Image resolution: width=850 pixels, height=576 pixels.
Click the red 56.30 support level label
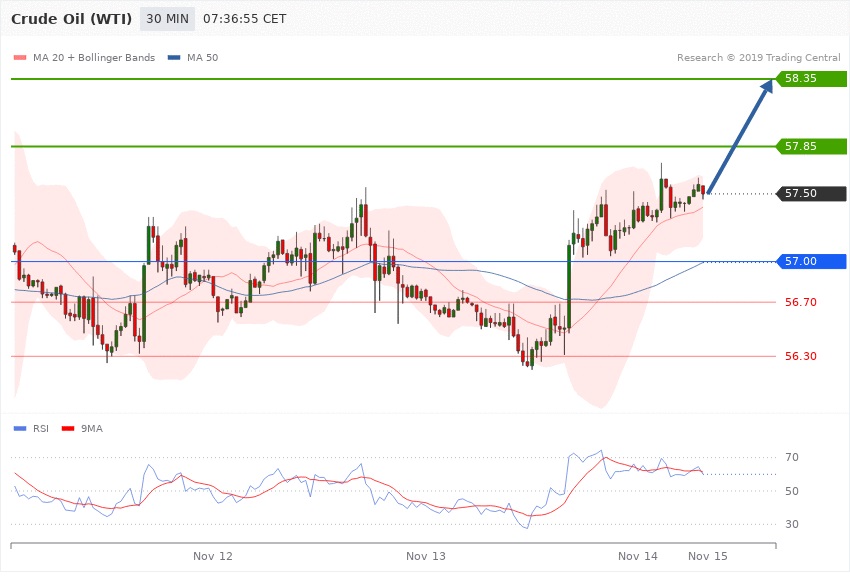[x=800, y=356]
